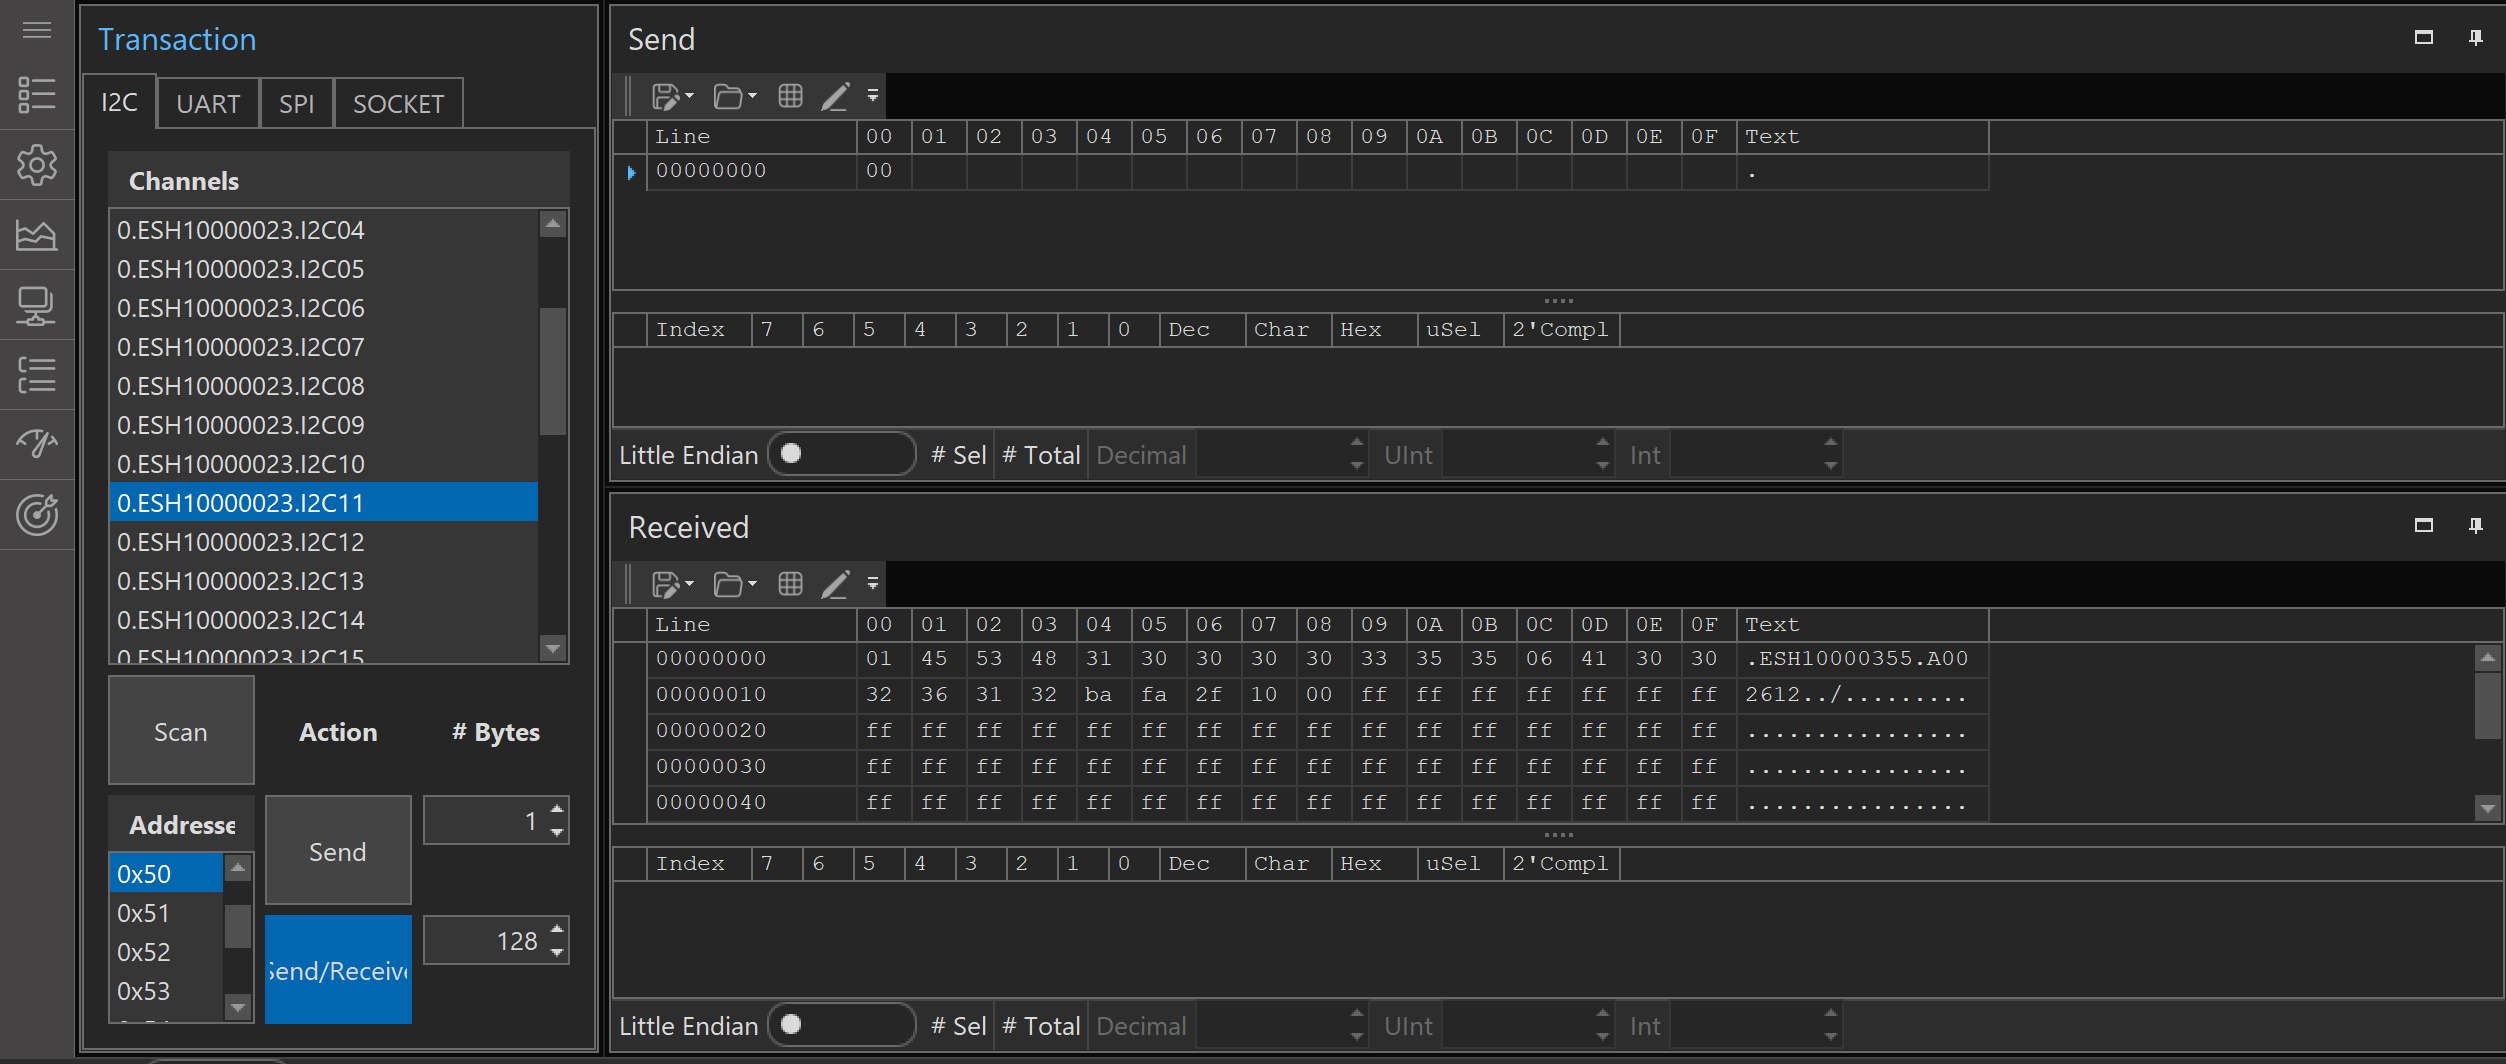Click the hamburger menu icon in sidebar

tap(37, 30)
